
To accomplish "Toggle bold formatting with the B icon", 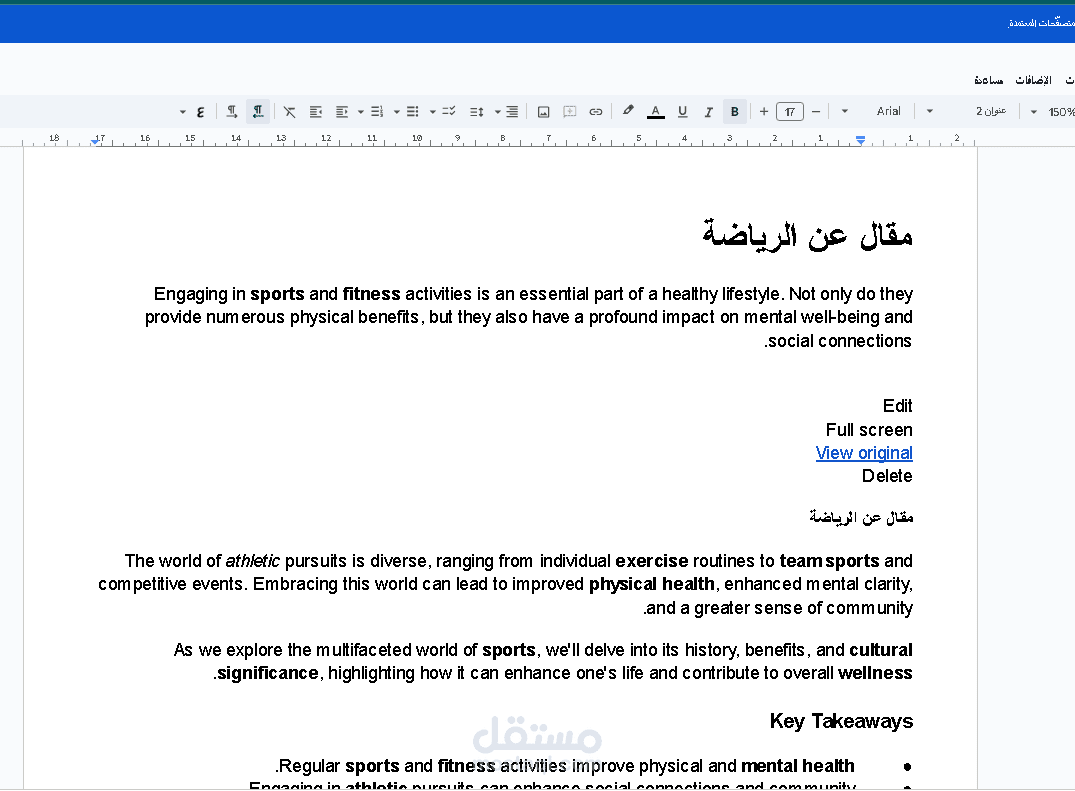I will [x=734, y=112].
